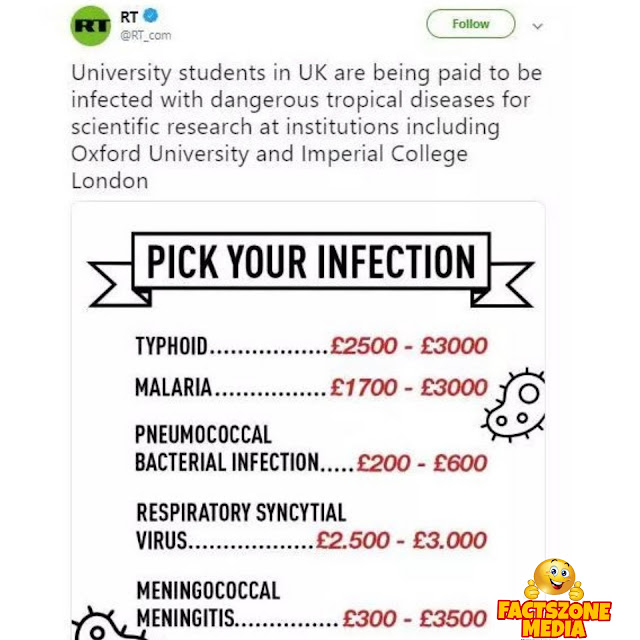Click the Respiratory Syncytial Virus entry
Image resolution: width=640 pixels, height=640 pixels.
311,526
